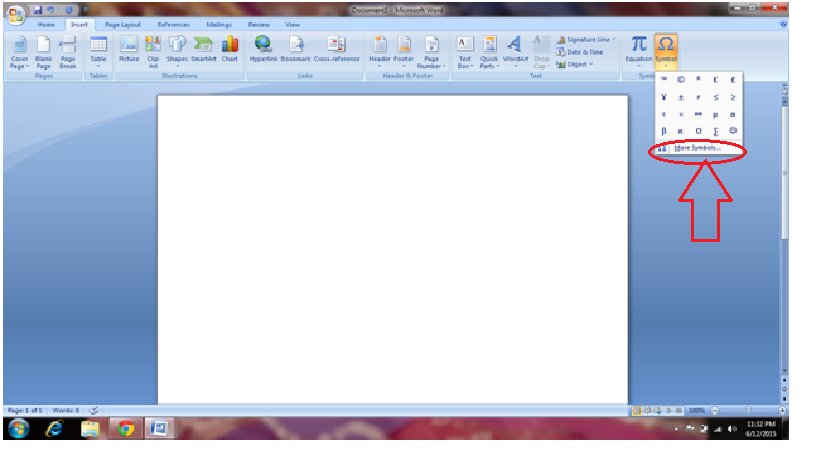
Task: Click the page indicator in status bar
Action: click(25, 410)
